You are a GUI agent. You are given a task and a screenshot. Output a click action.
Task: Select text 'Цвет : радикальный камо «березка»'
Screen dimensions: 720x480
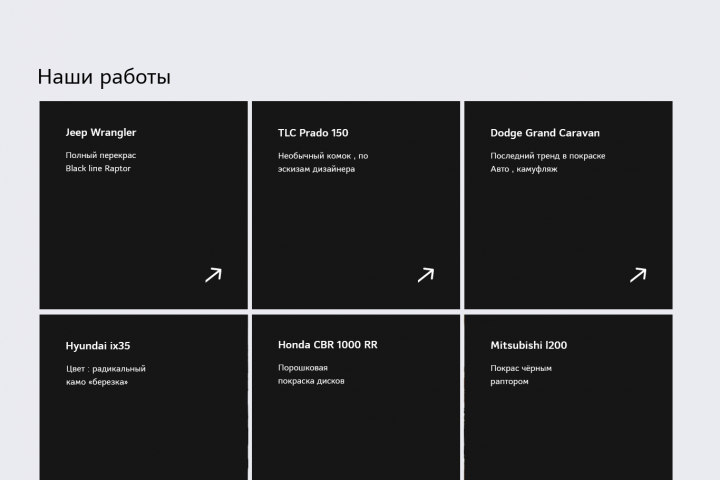coord(106,375)
